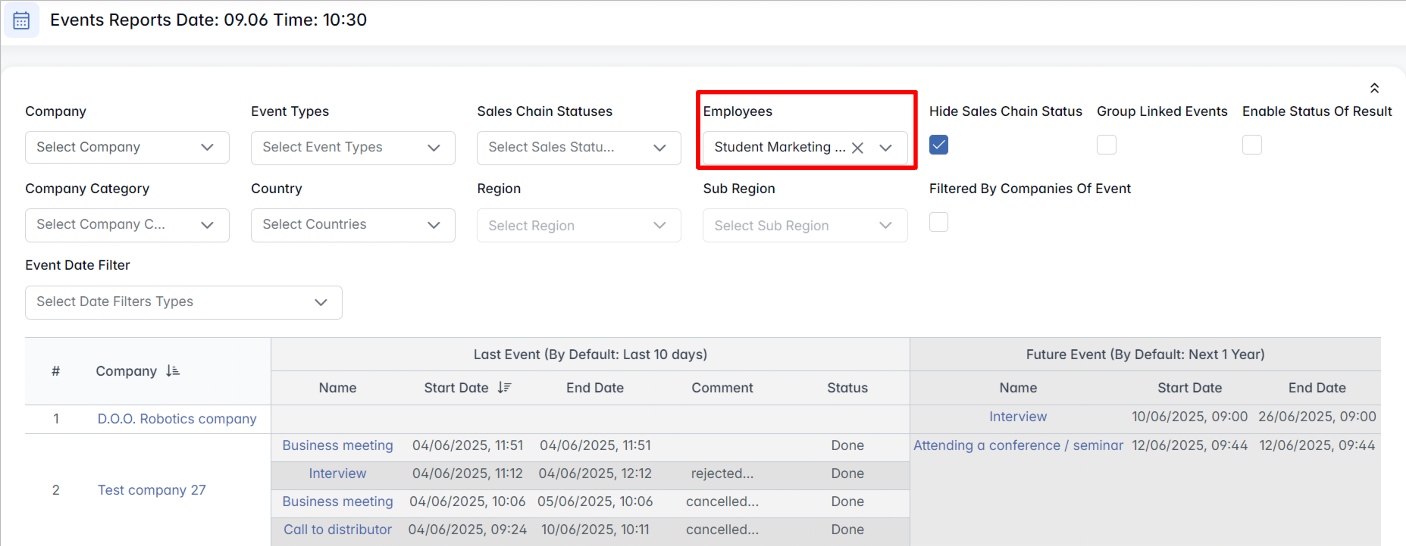Open Test company 27 link
This screenshot has width=1406, height=546.
[152, 490]
